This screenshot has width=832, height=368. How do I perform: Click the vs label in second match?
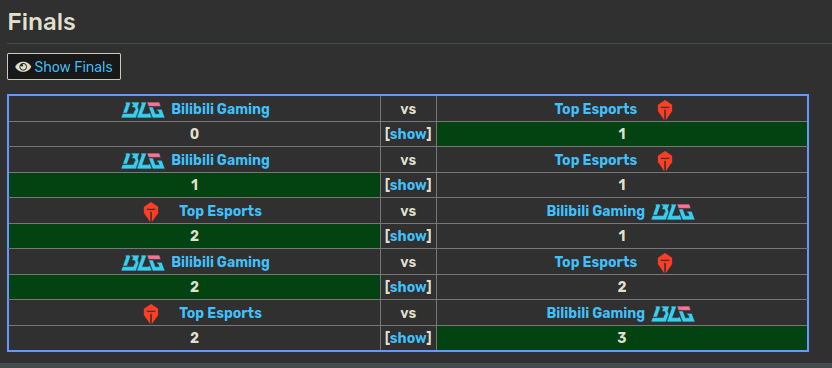click(x=408, y=161)
